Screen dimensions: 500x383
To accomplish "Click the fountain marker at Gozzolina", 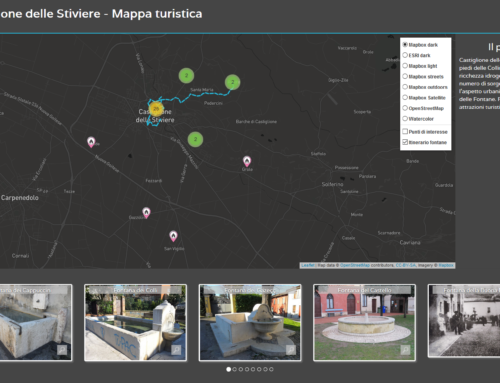I will click(146, 212).
